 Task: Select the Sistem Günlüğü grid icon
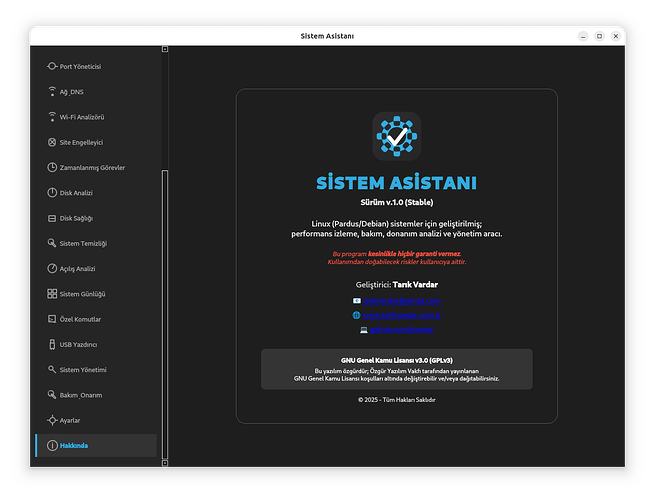point(52,294)
